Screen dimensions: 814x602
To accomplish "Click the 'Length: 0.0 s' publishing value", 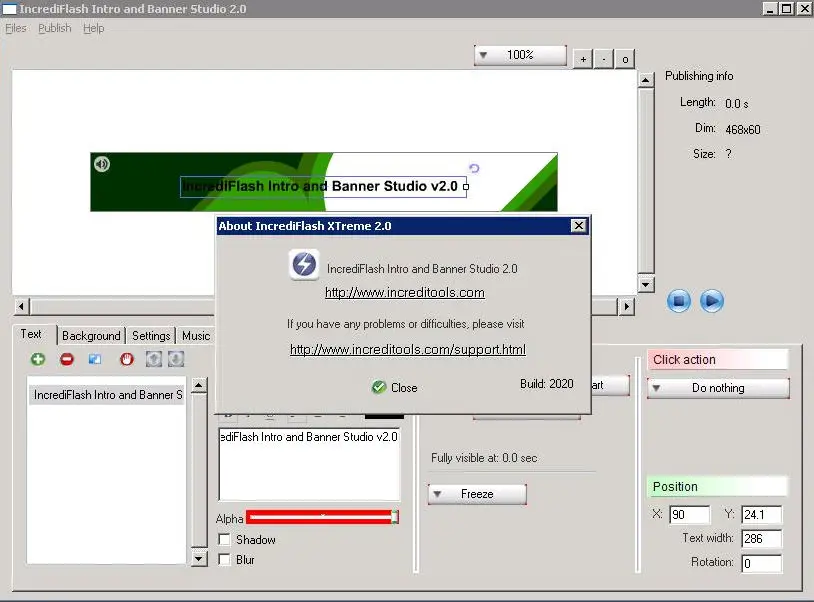I will click(x=737, y=104).
